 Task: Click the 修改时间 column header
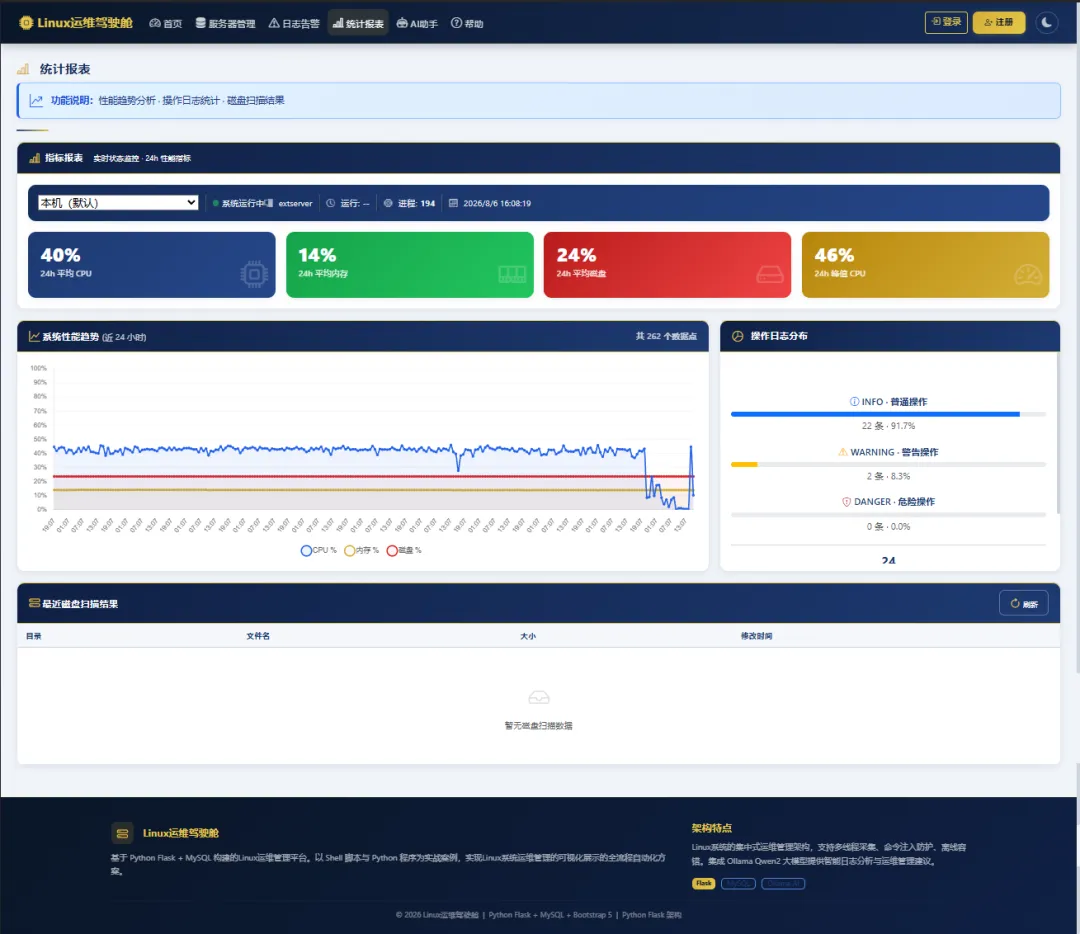[757, 636]
